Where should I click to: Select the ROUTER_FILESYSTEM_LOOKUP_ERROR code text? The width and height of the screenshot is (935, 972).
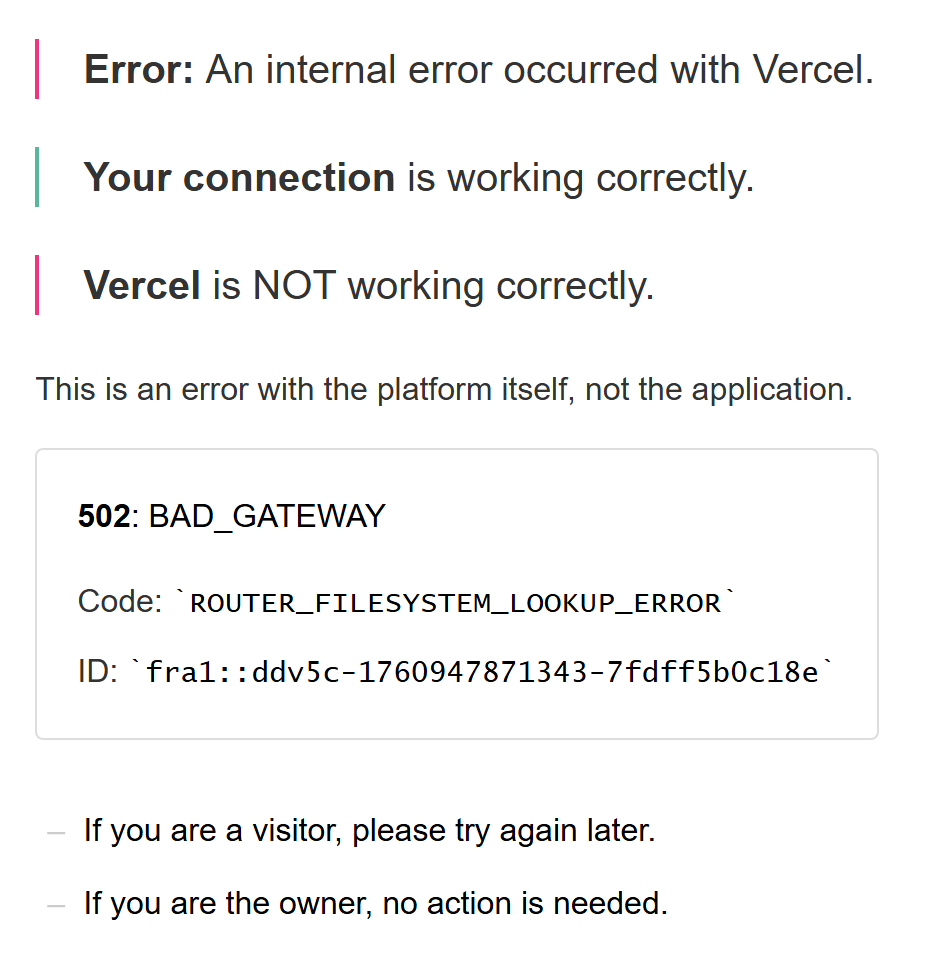pos(455,603)
